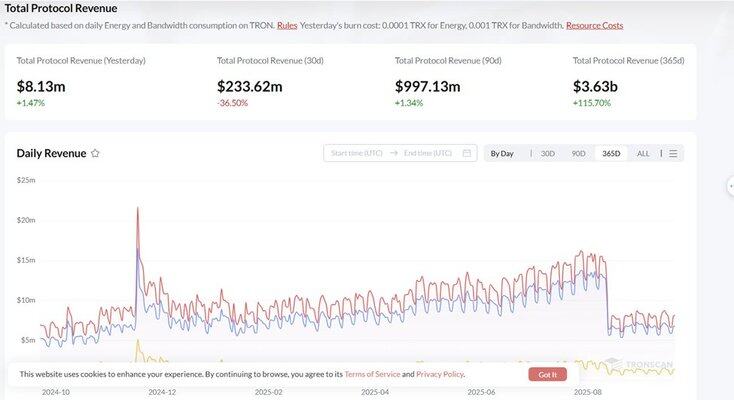Favorite the Daily Revenue chart with the star icon

pyautogui.click(x=95, y=153)
